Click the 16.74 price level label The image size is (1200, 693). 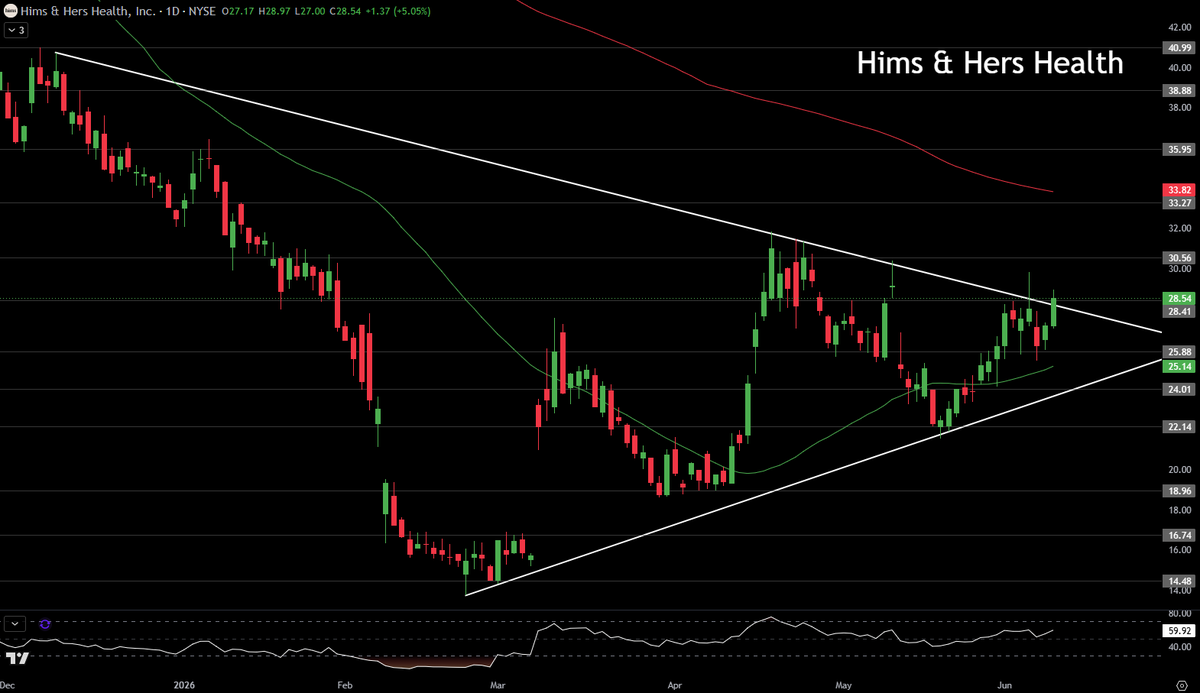1178,535
